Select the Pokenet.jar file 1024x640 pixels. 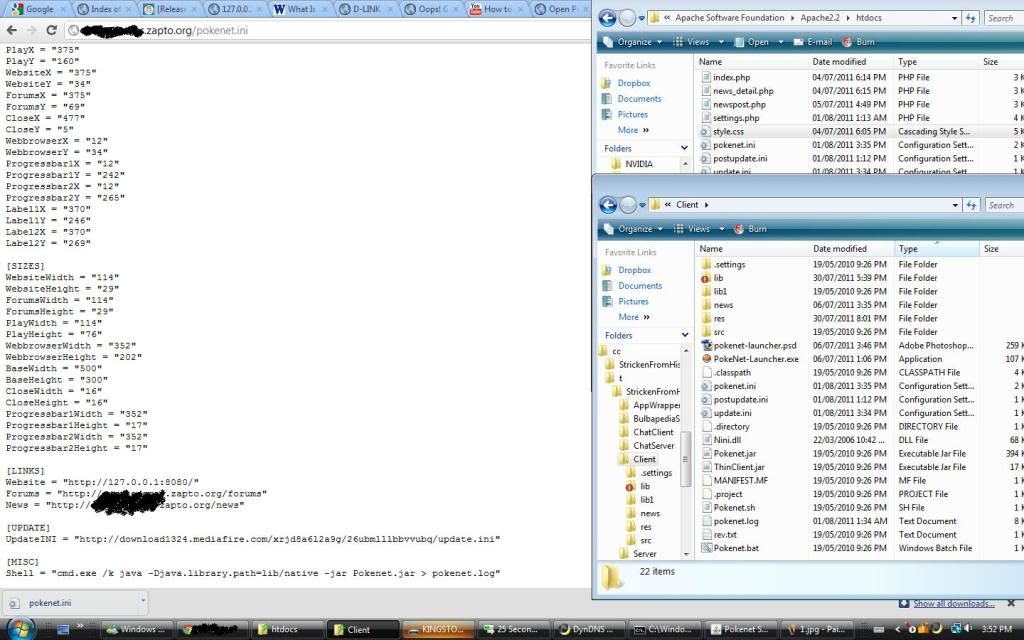click(734, 453)
